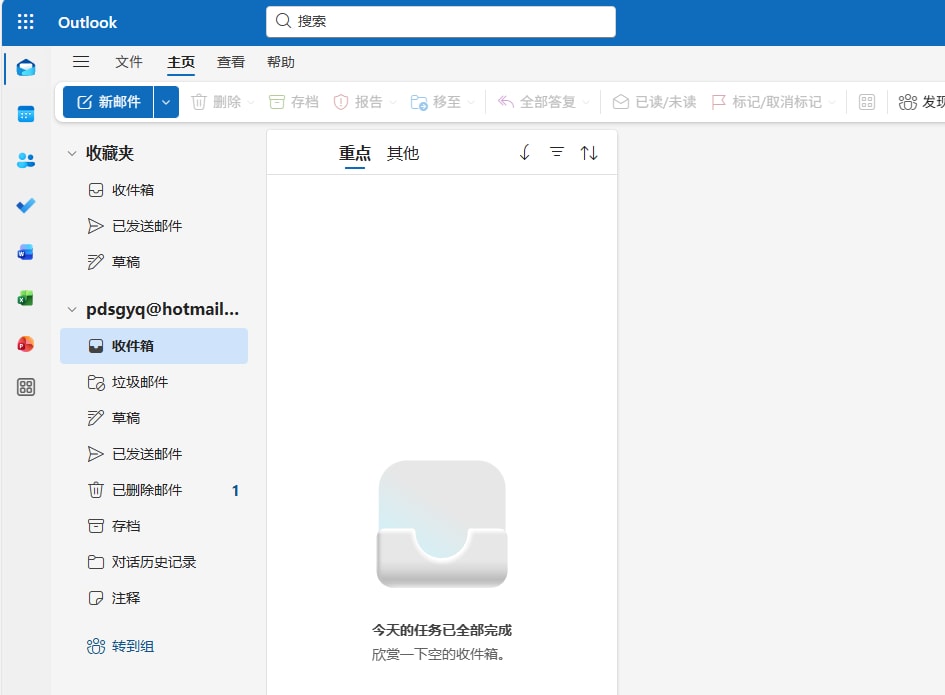The image size is (945, 695).
Task: Toggle navigation pane with hamburger icon
Action: (81, 62)
